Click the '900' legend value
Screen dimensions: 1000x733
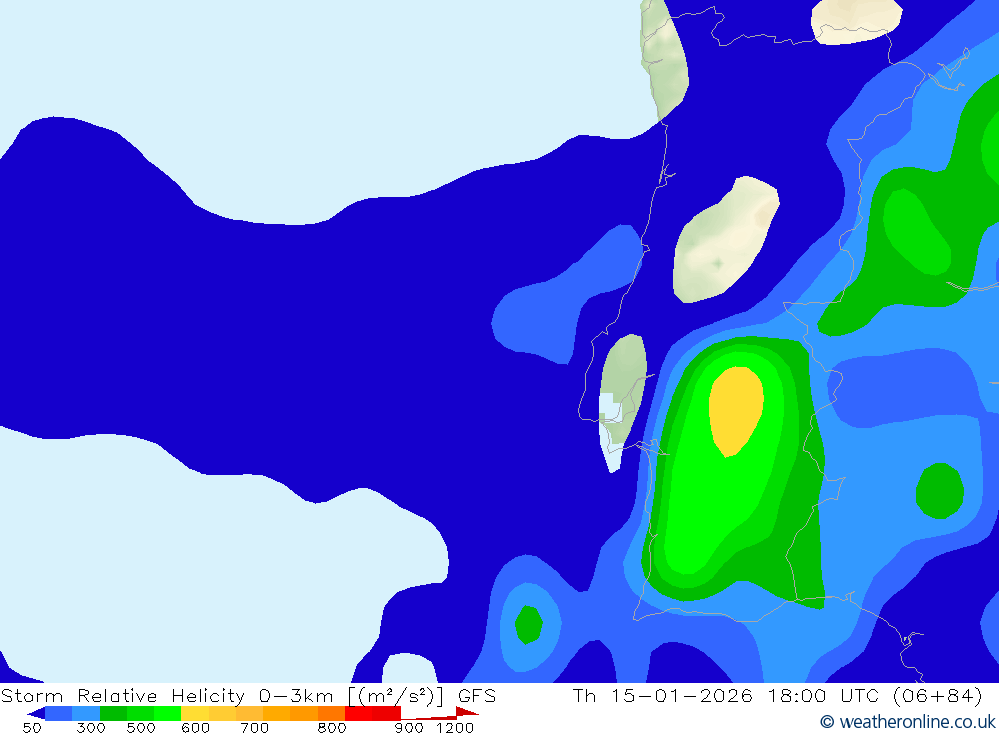point(408,728)
